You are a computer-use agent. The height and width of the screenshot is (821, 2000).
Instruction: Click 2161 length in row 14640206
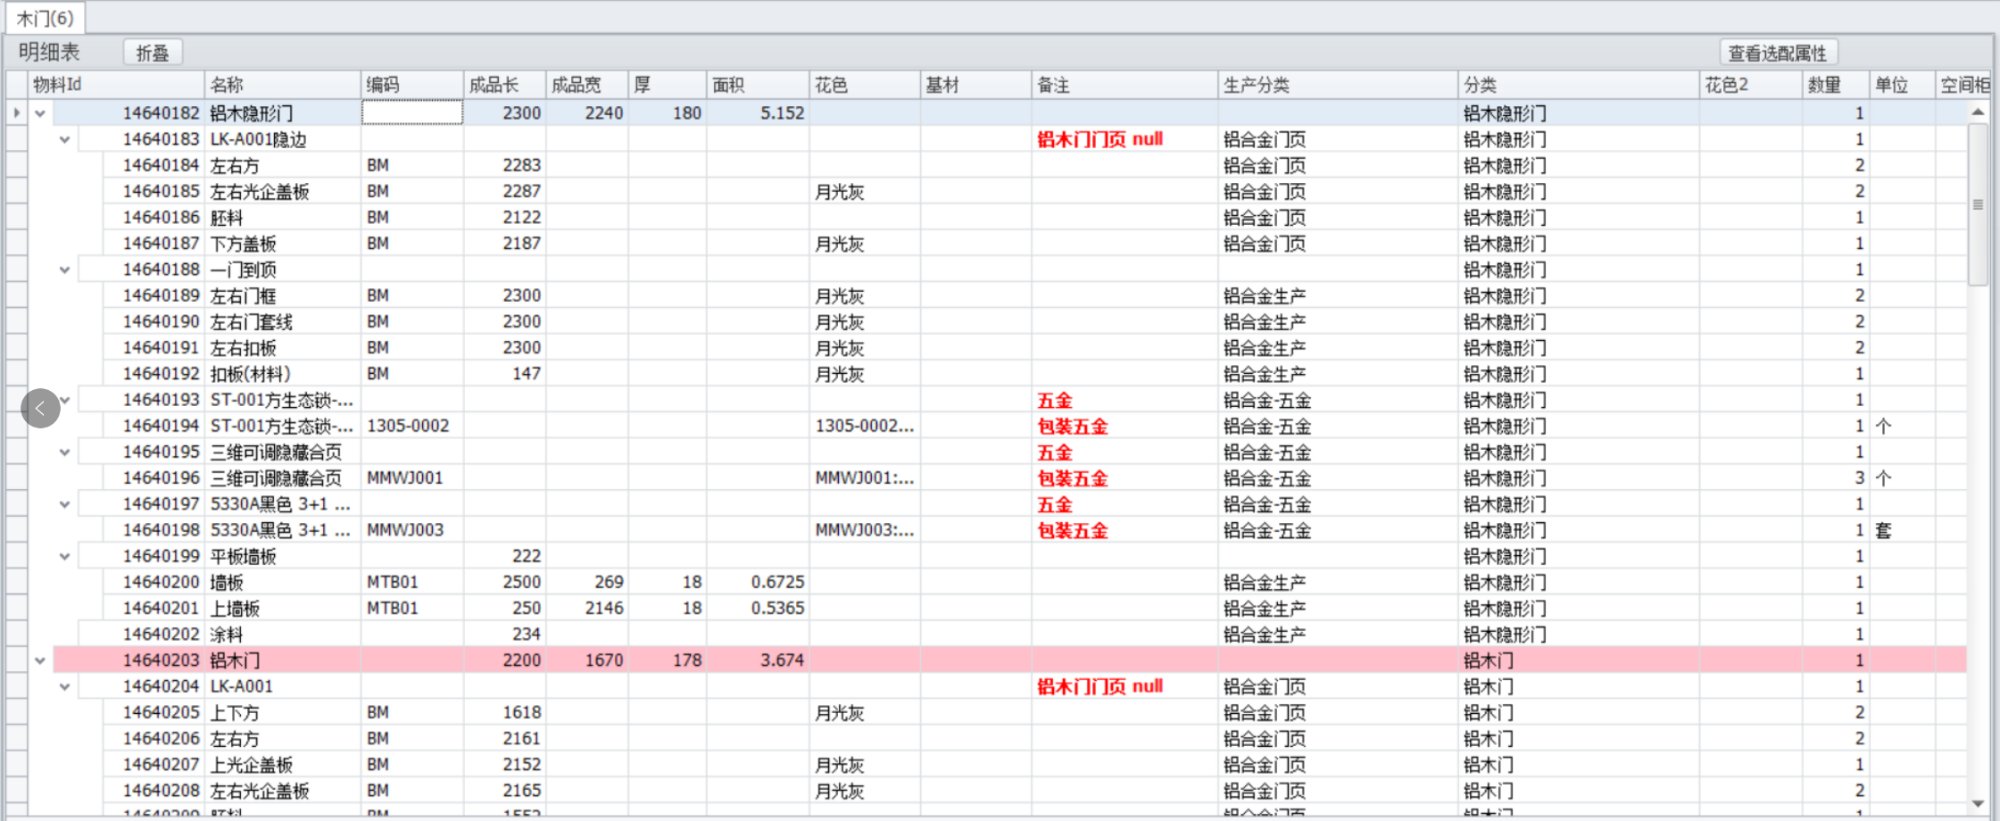(x=521, y=738)
